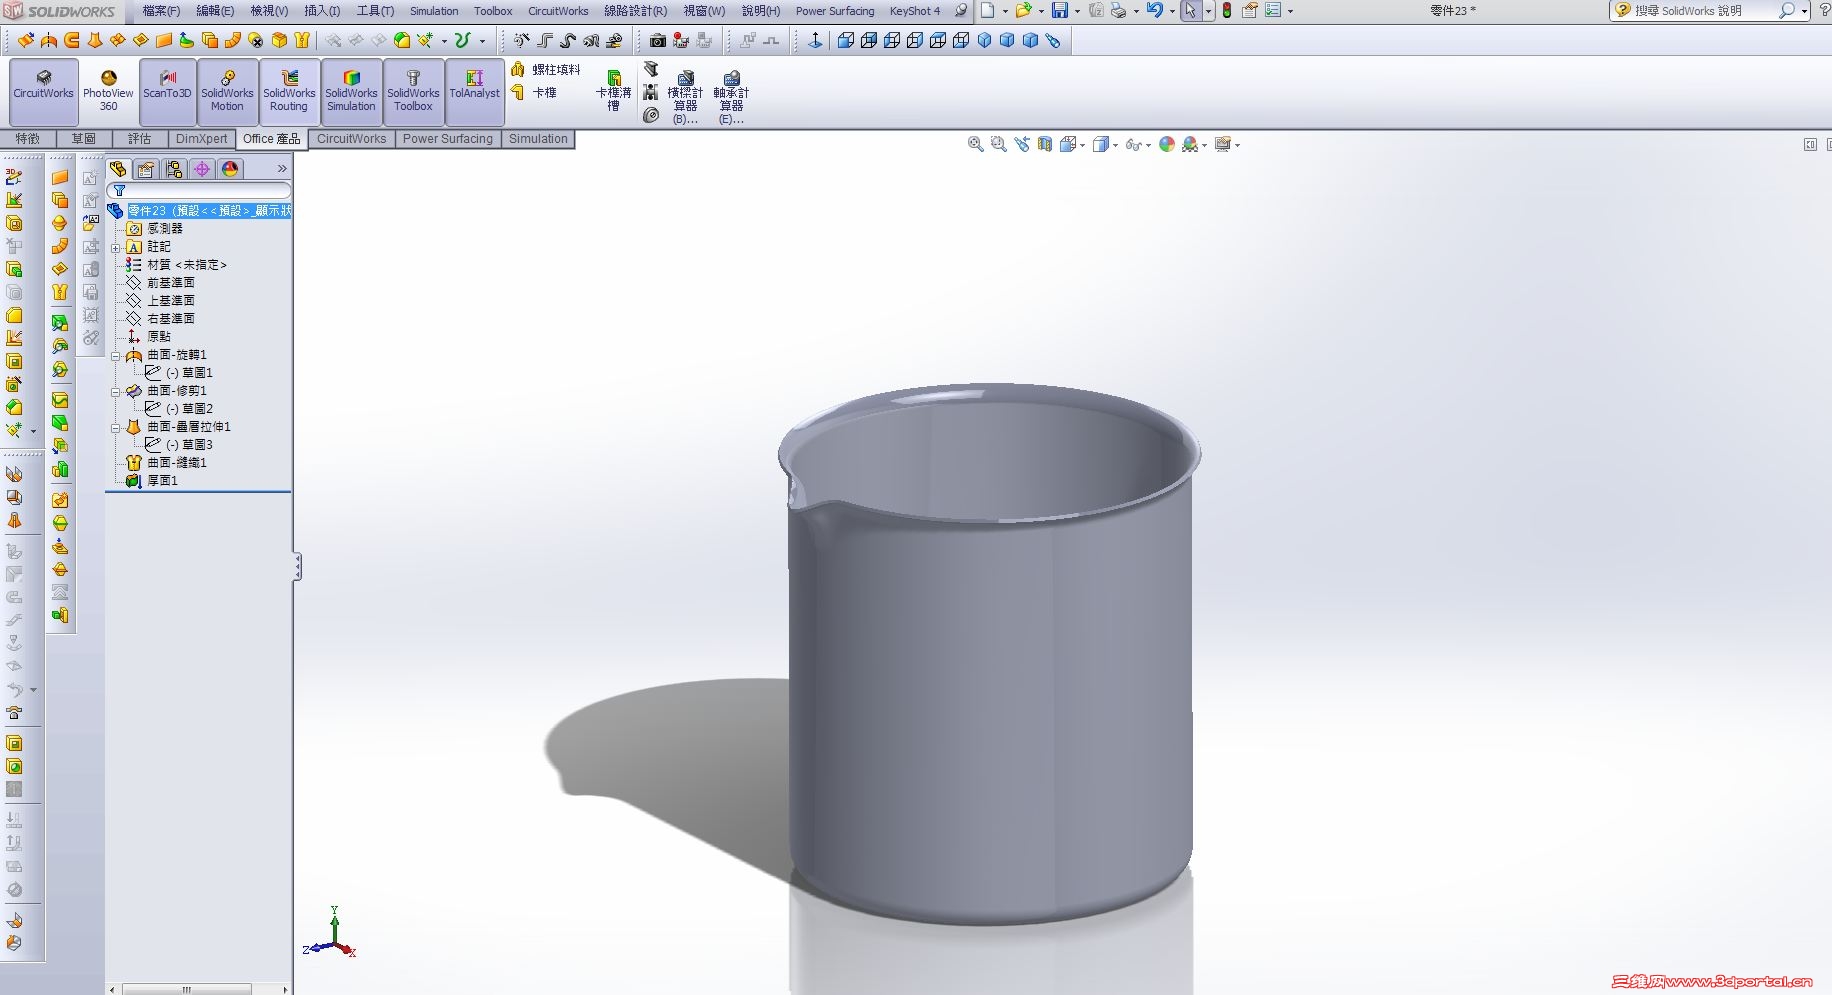The height and width of the screenshot is (995, 1832).
Task: Select 材質 <未指定> in the tree
Action: (187, 265)
